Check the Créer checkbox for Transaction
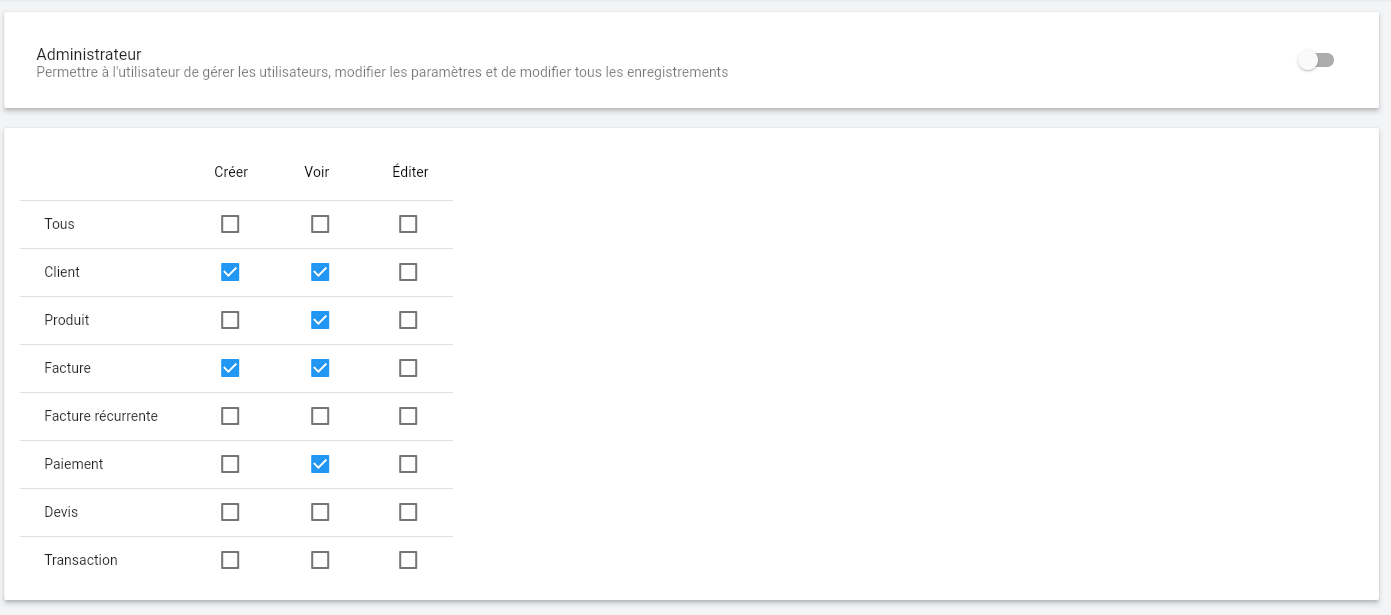Viewport: 1391px width, 615px height. pos(230,560)
